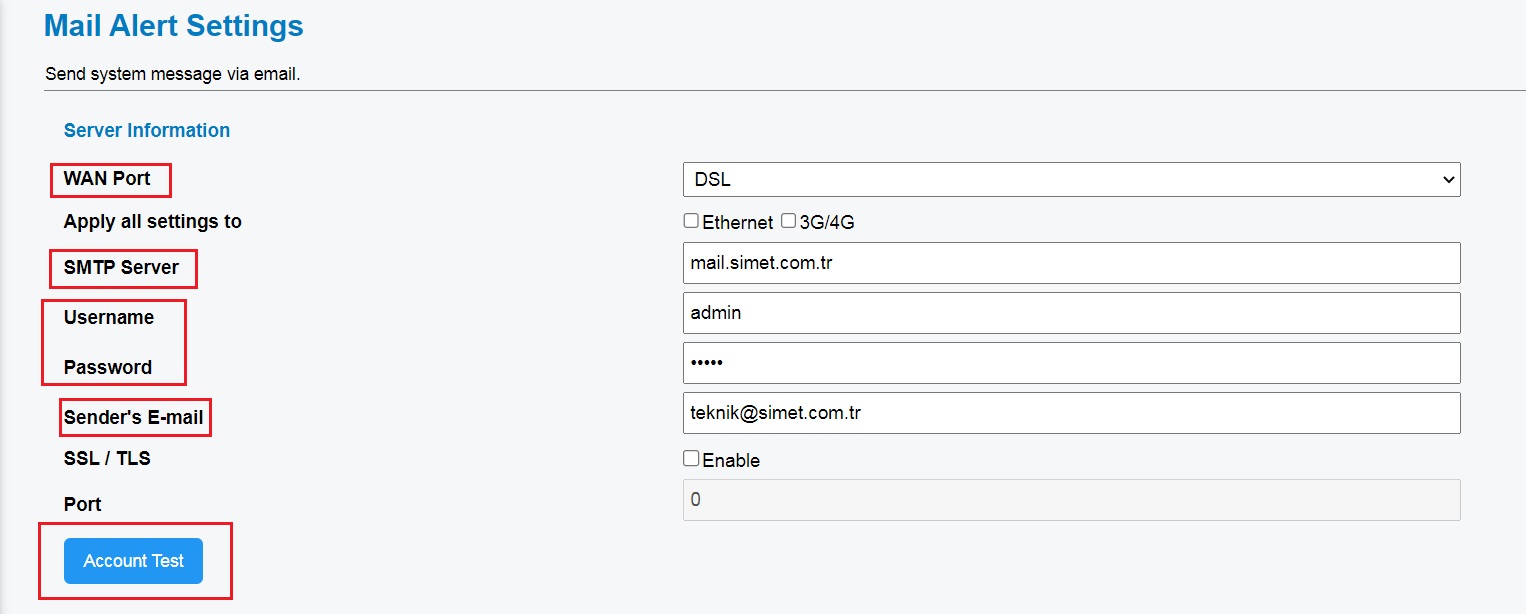Viewport: 1526px width, 614px height.
Task: Click the WAN Port label
Action: pyautogui.click(x=107, y=179)
